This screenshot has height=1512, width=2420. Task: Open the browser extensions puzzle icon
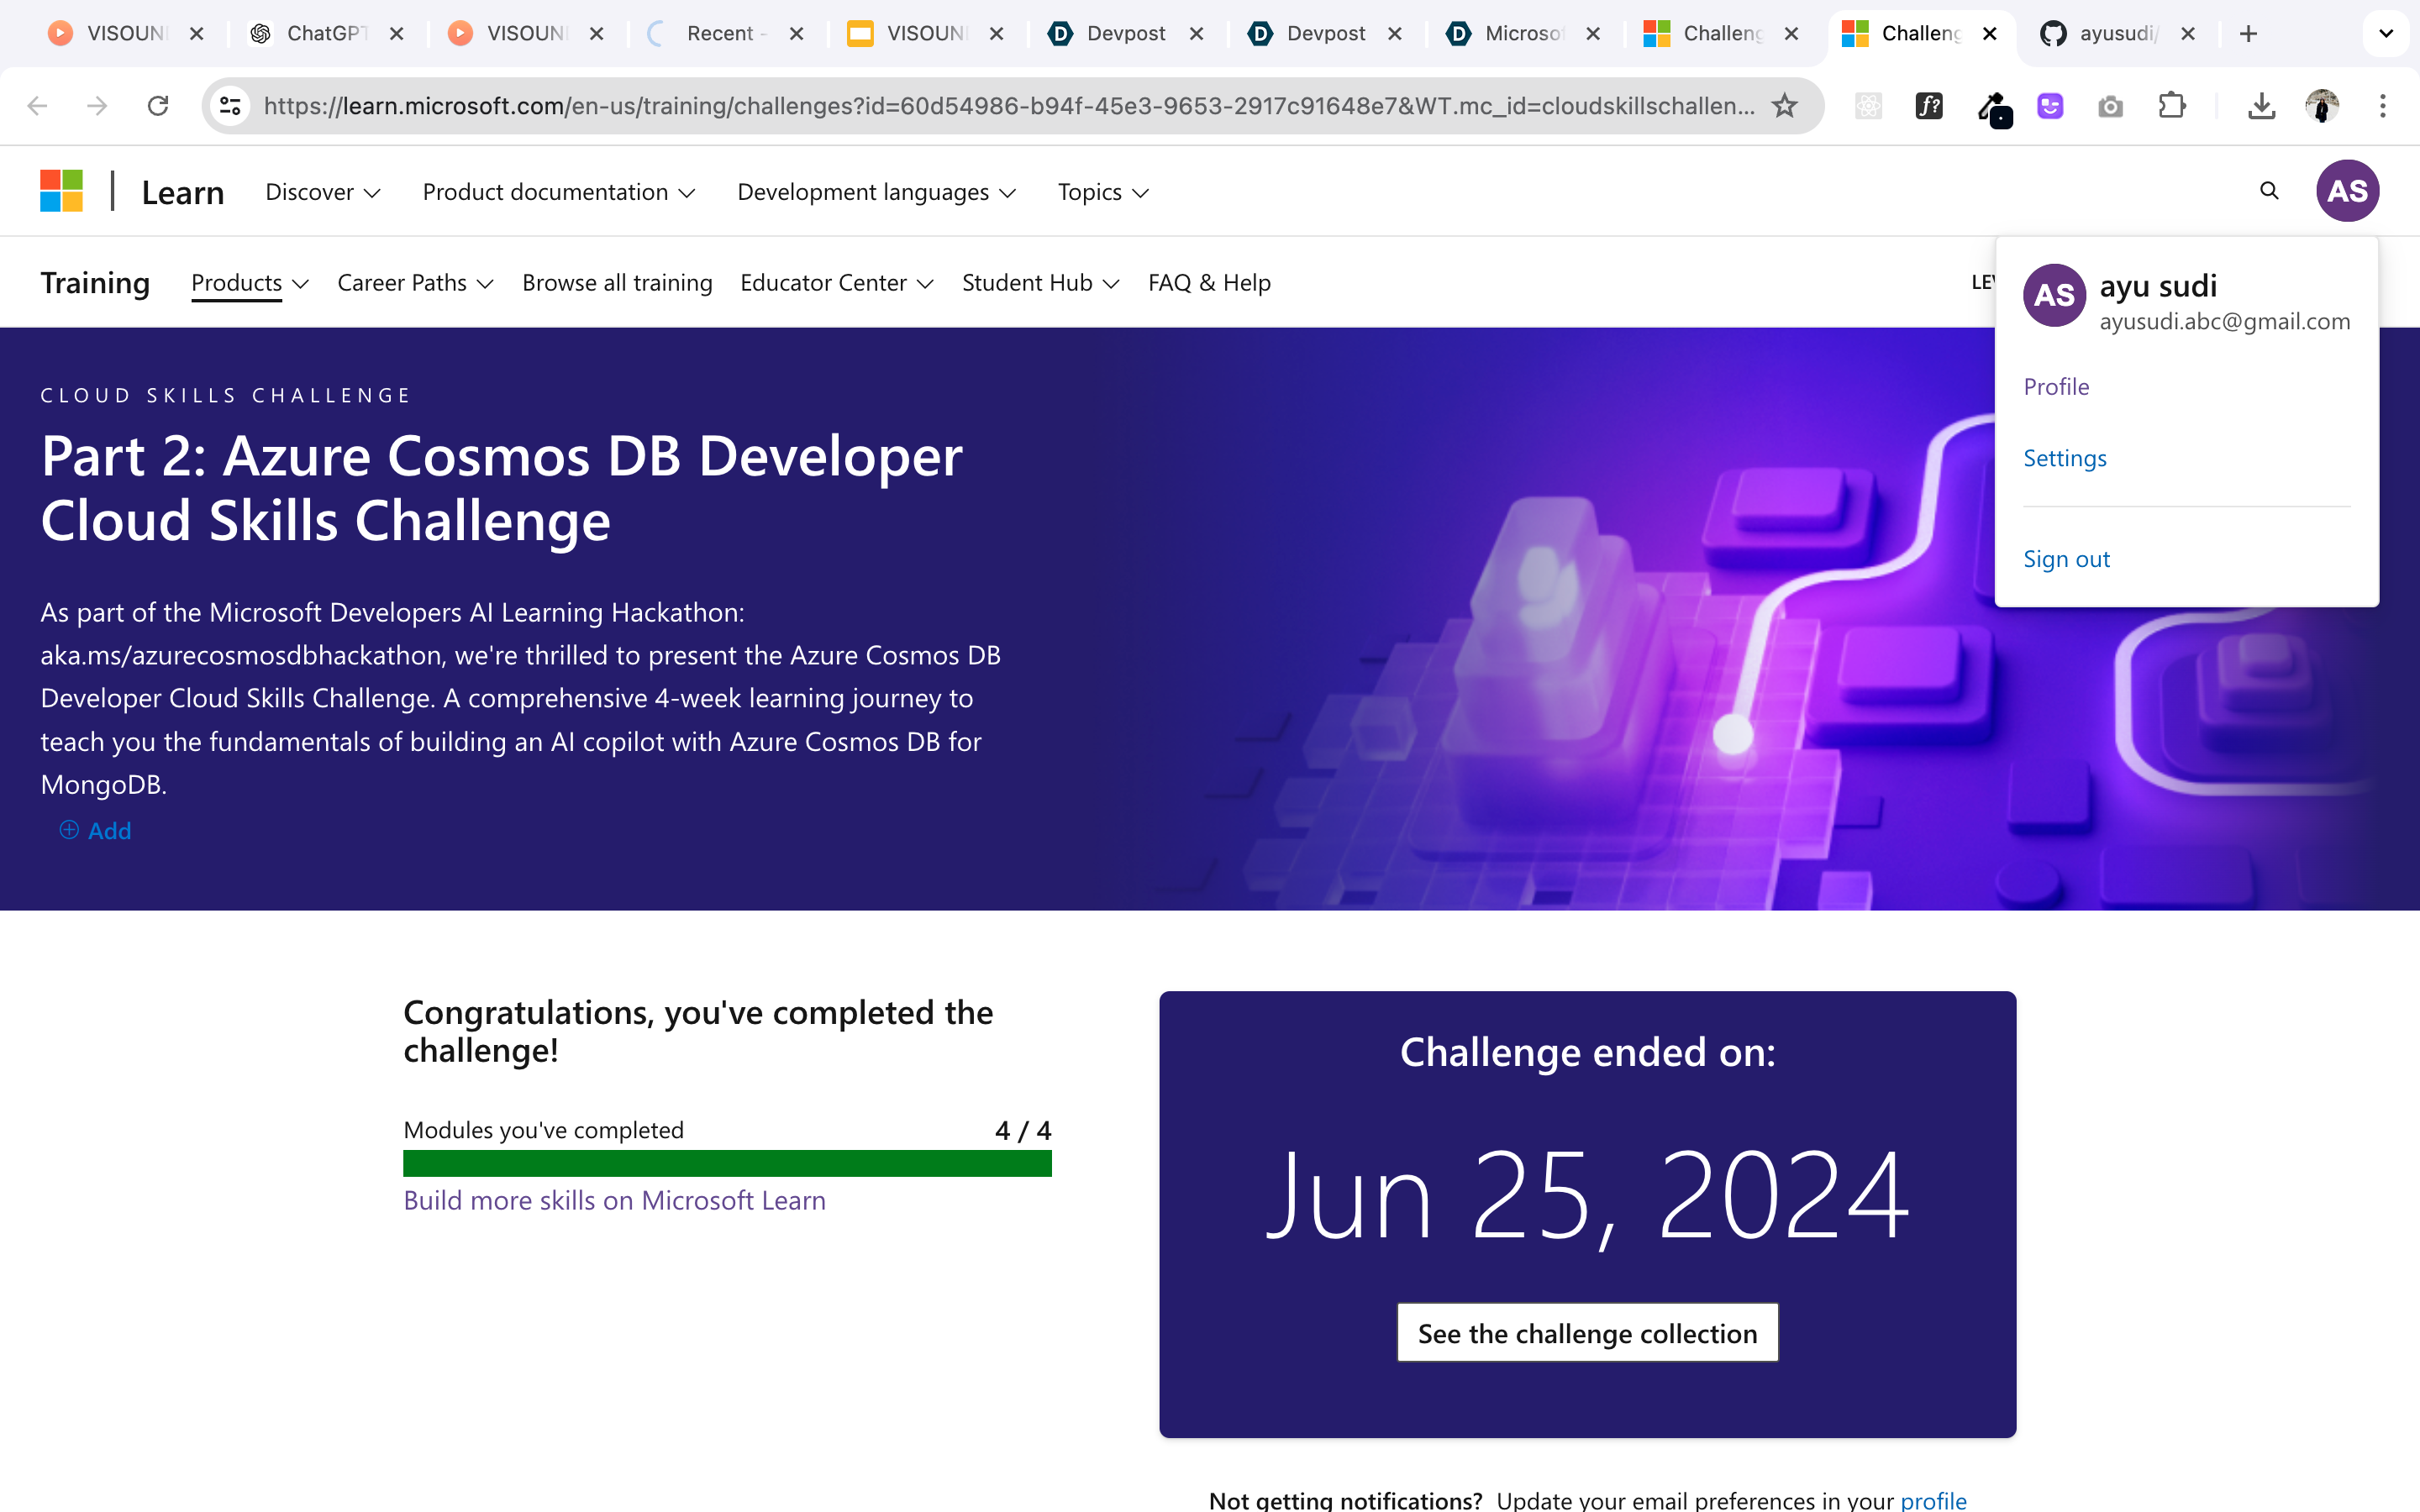click(x=2171, y=106)
